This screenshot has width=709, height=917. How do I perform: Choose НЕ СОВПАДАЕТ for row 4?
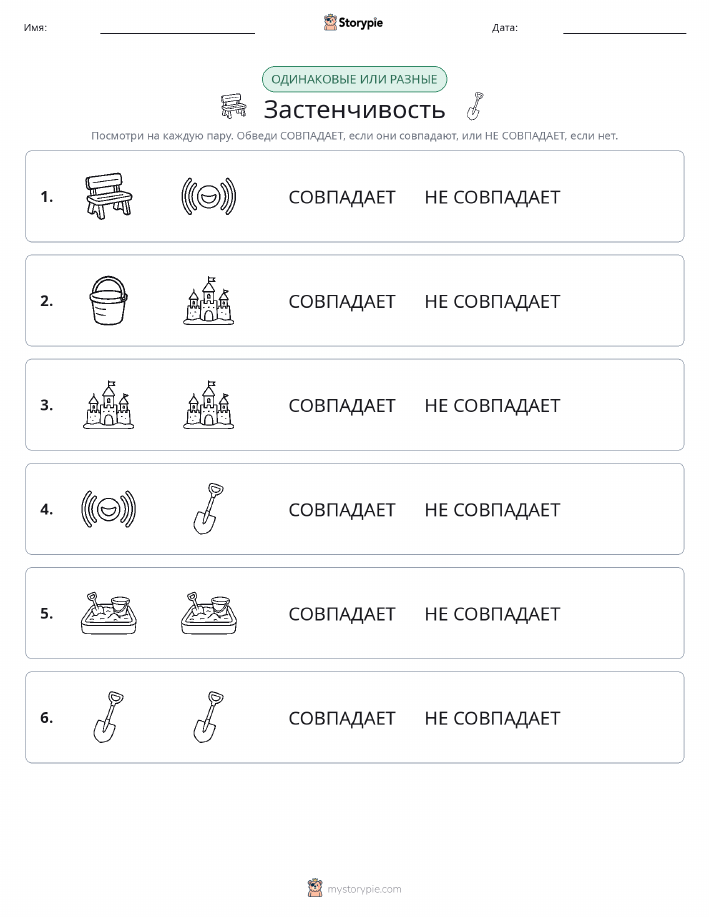(492, 509)
